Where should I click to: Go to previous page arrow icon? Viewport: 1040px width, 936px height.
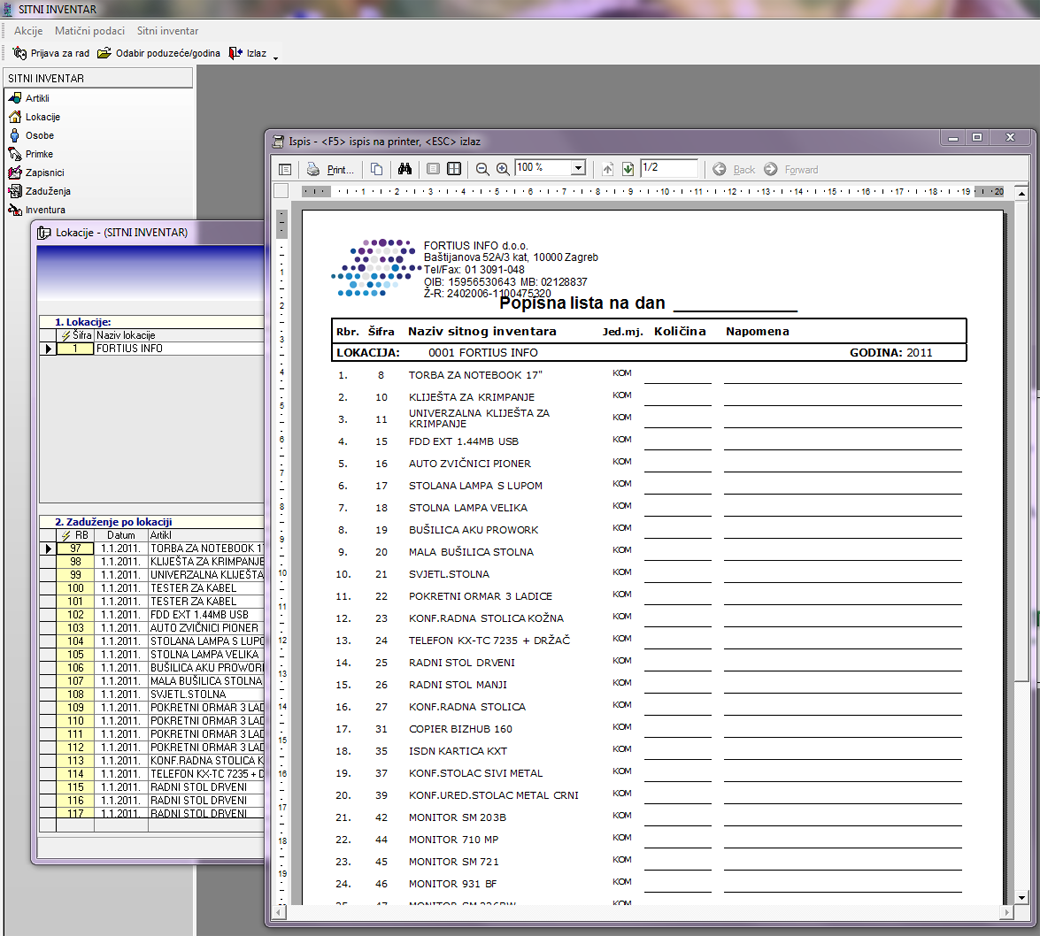[608, 169]
